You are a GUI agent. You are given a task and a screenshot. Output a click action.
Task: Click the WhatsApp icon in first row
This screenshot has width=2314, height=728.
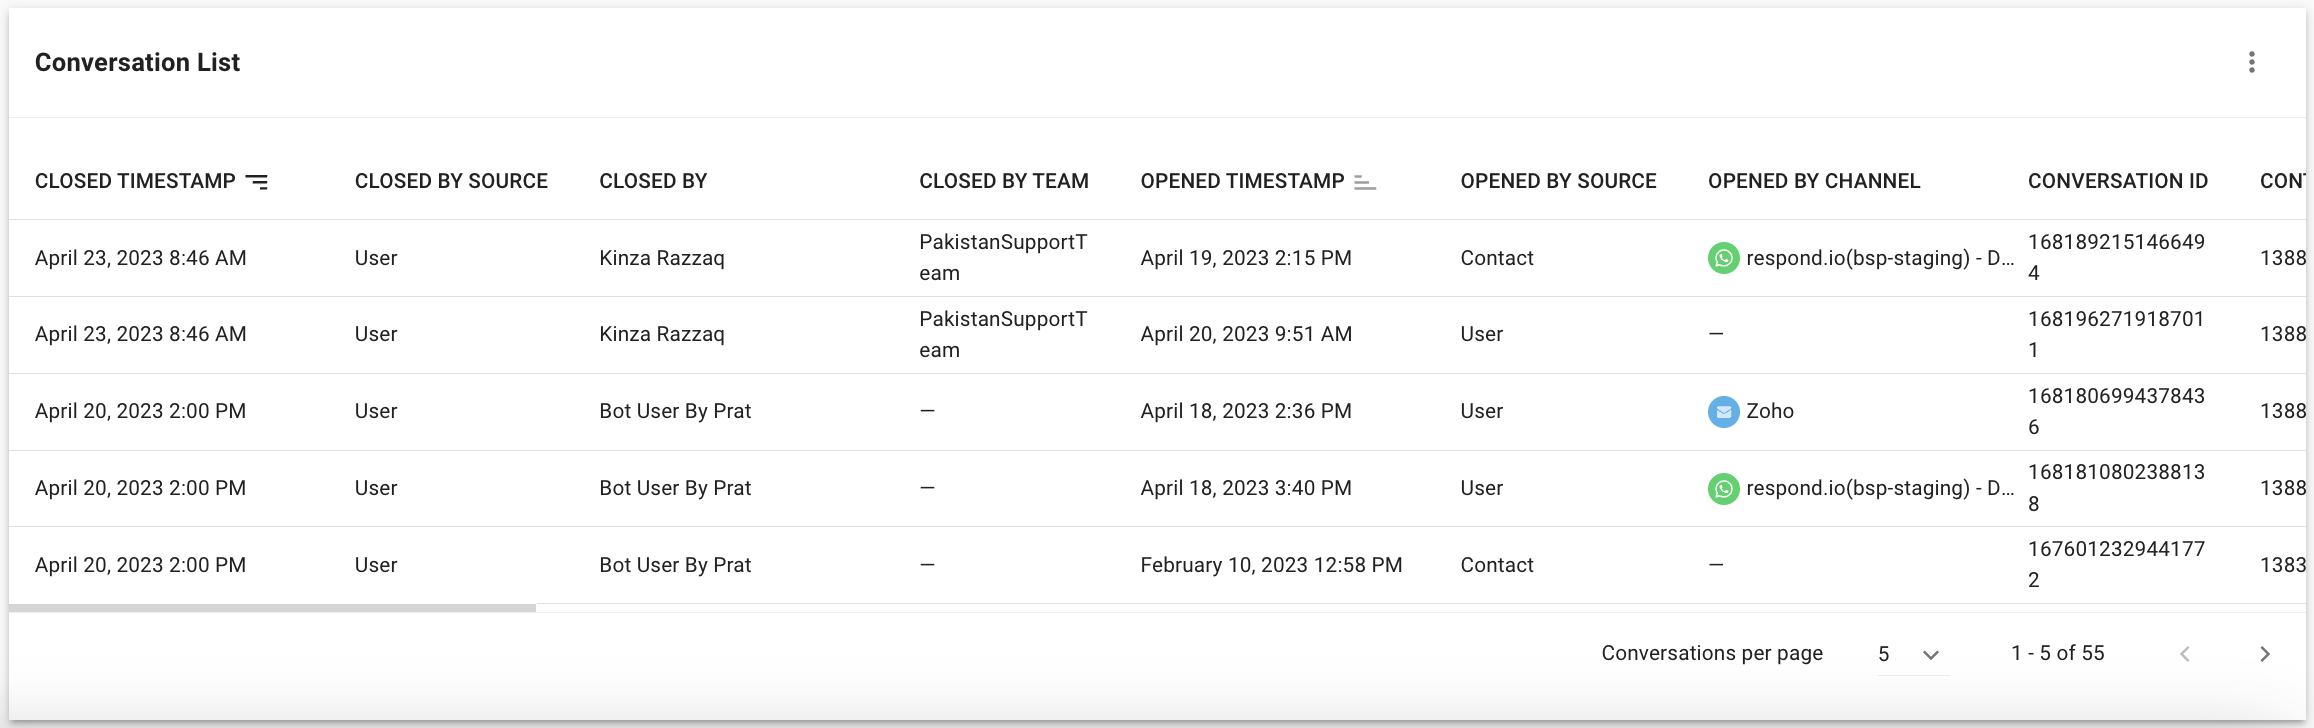pyautogui.click(x=1723, y=258)
